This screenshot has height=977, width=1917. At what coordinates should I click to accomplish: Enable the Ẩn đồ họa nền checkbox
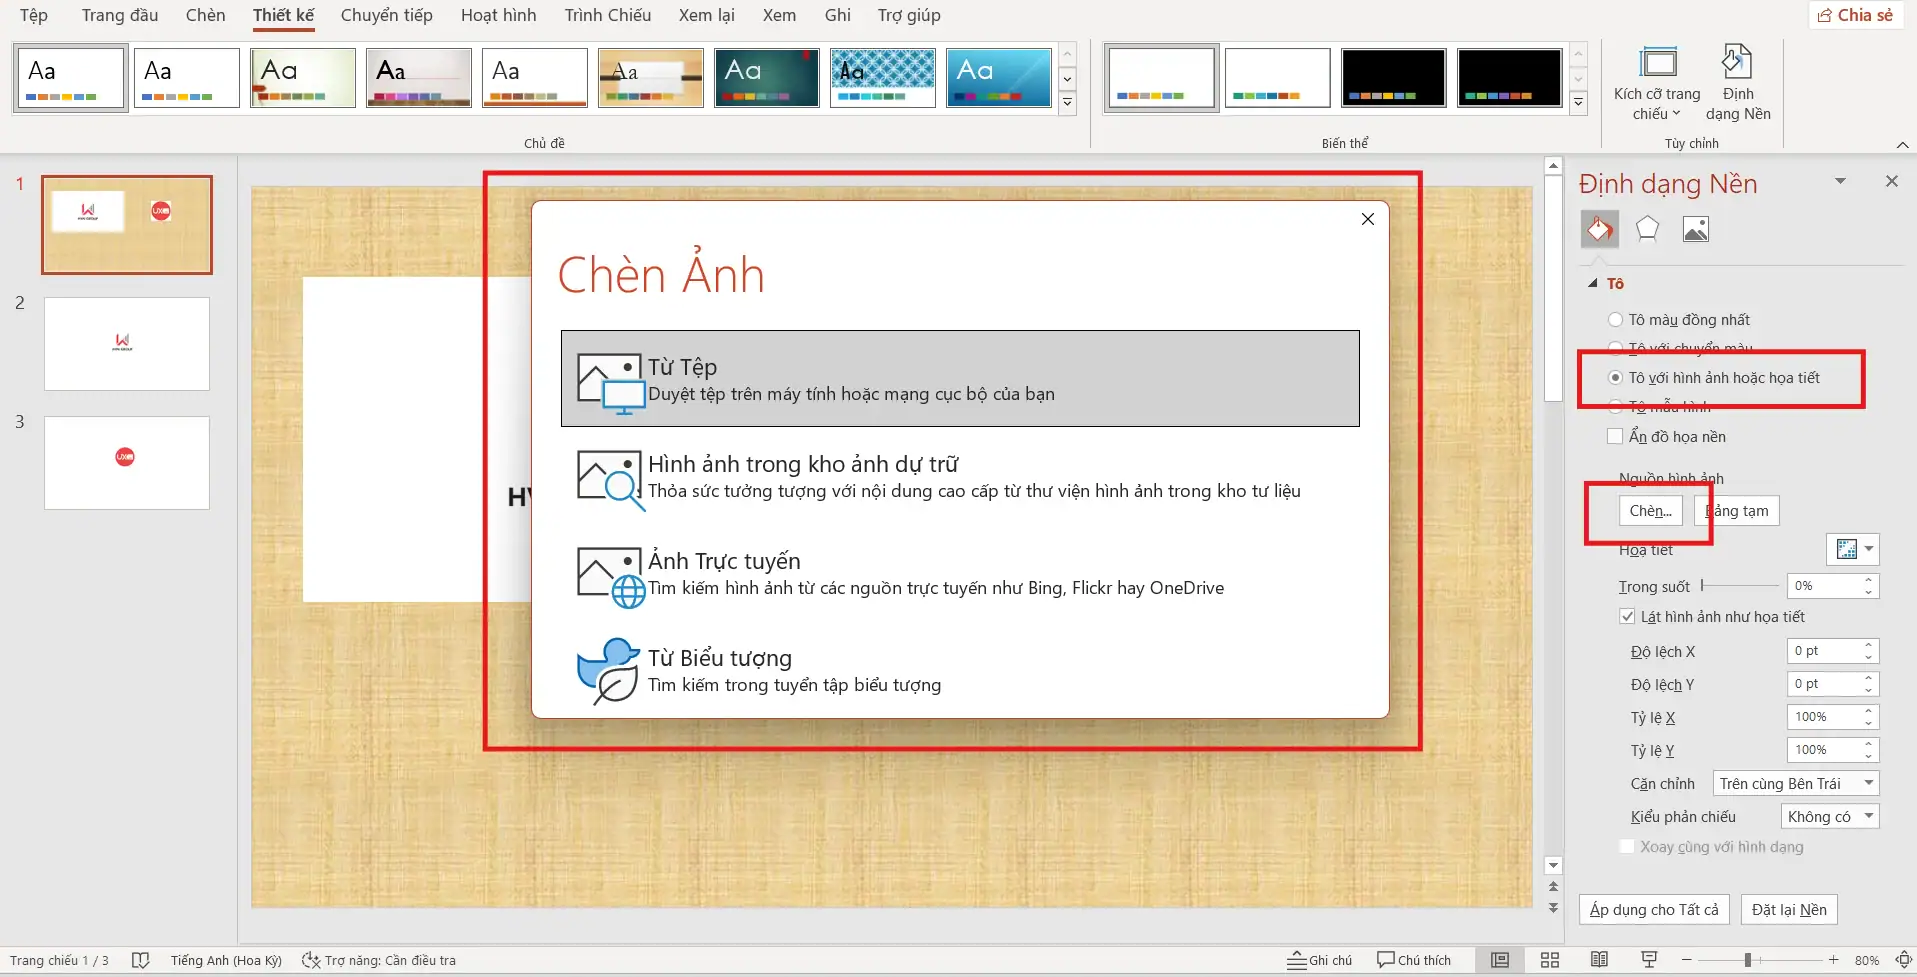1616,436
